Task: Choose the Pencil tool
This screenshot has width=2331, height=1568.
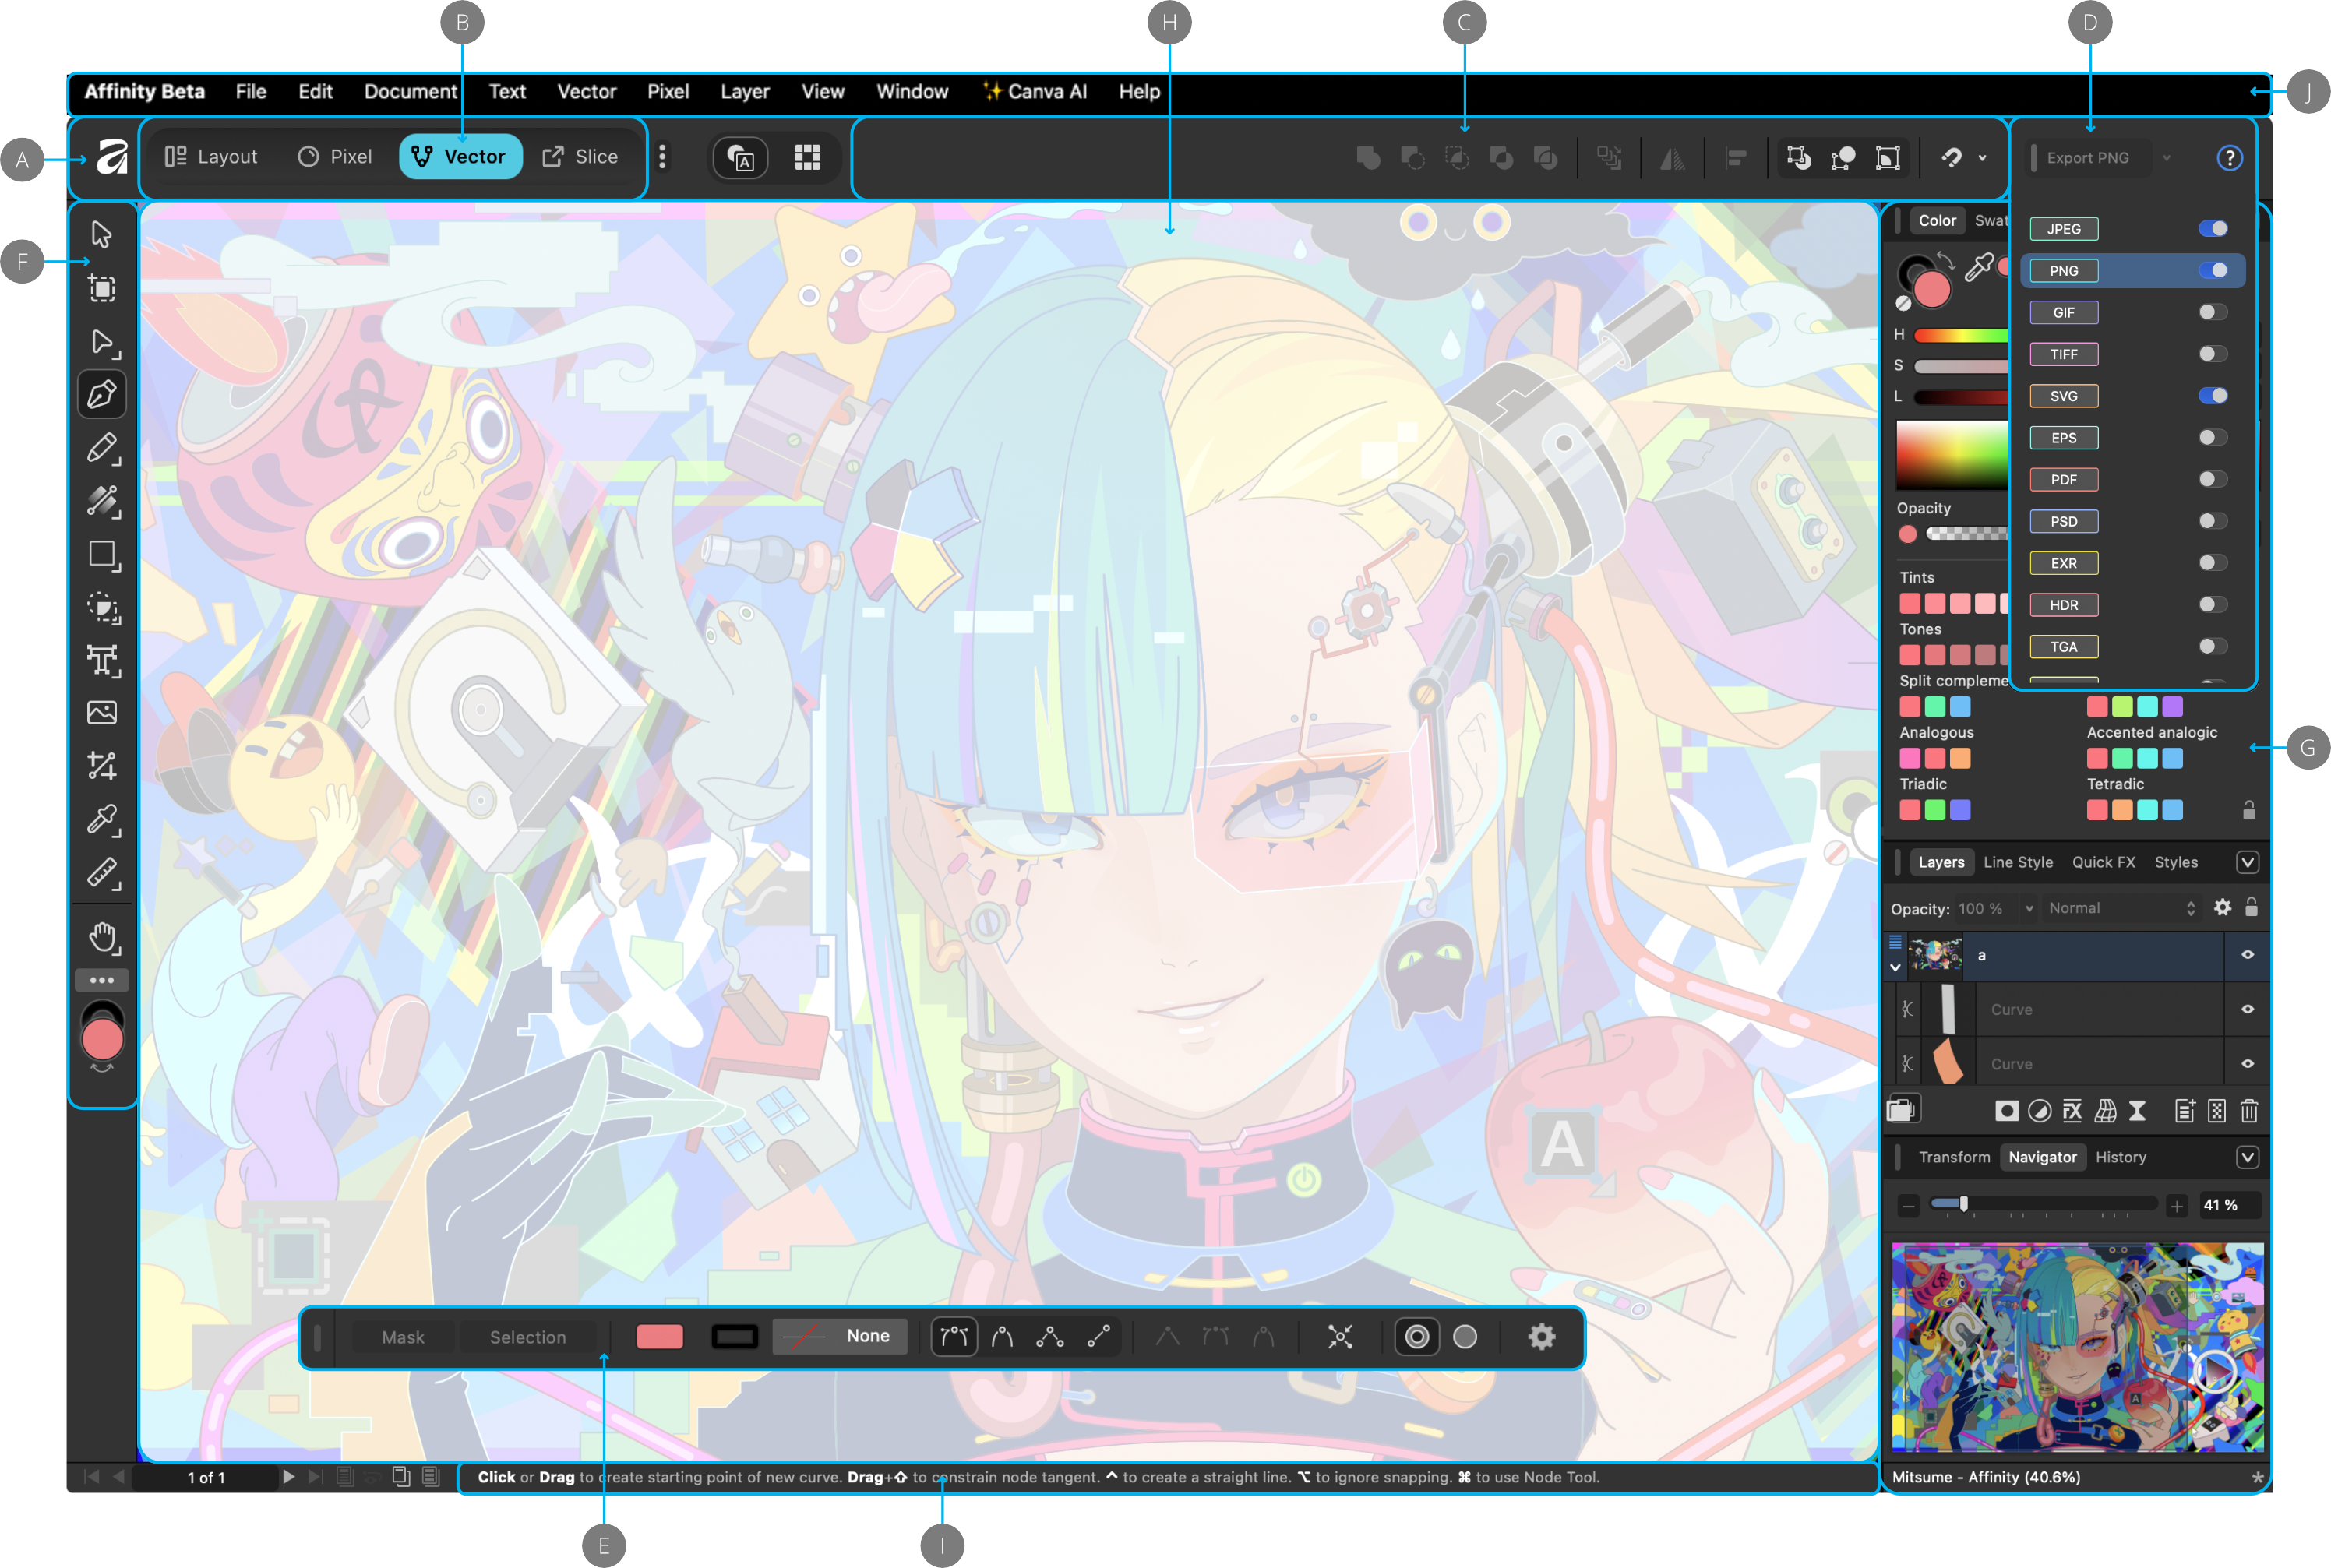Action: point(102,448)
